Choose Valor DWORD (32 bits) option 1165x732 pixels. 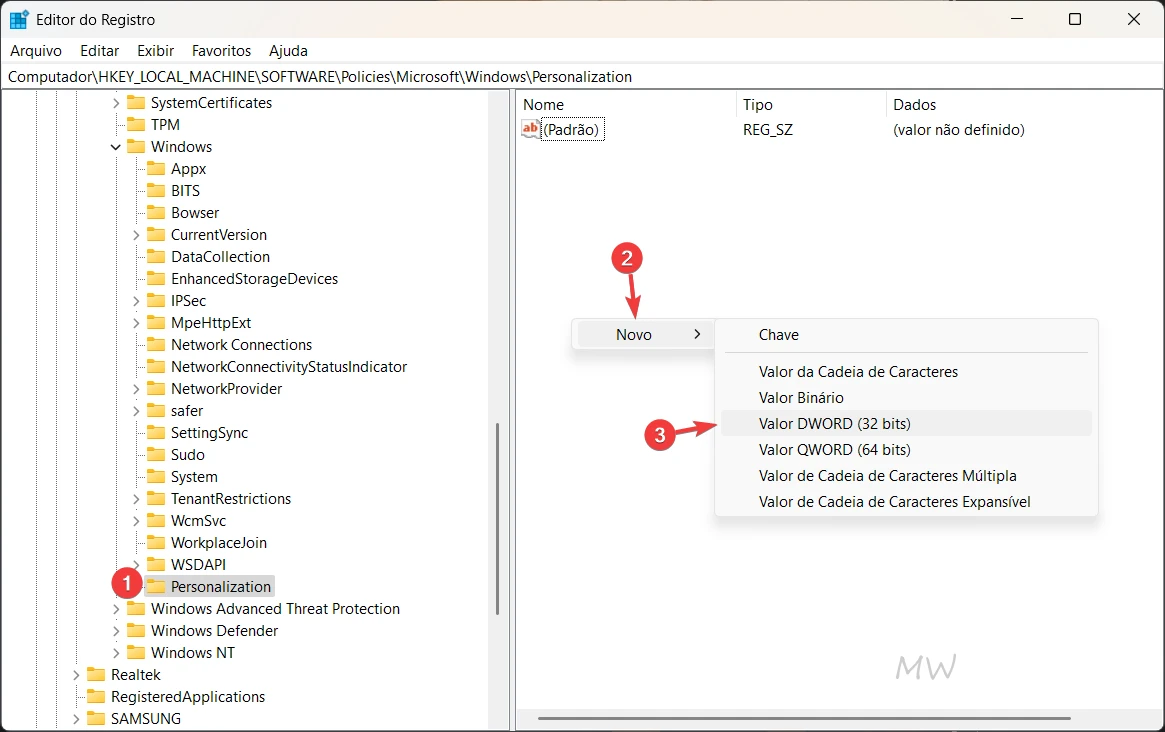click(834, 424)
